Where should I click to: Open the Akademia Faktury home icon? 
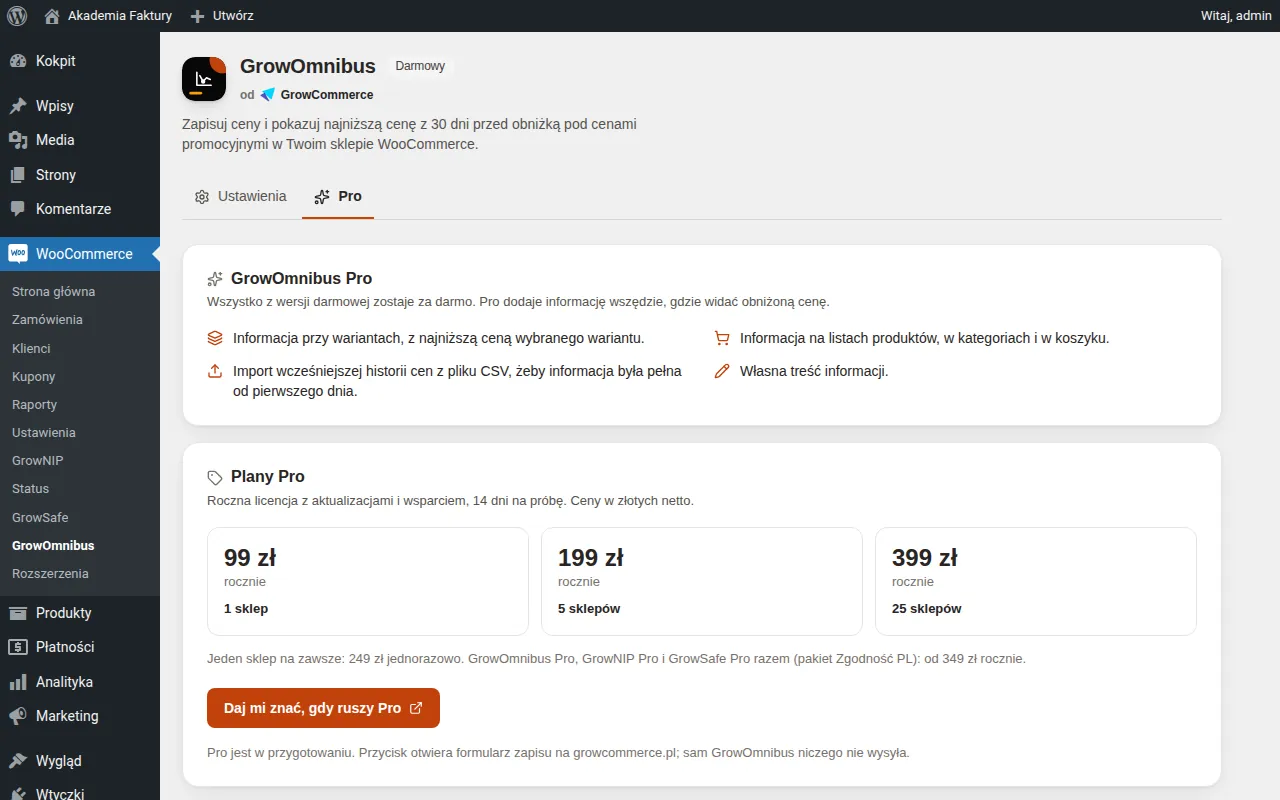[x=52, y=16]
